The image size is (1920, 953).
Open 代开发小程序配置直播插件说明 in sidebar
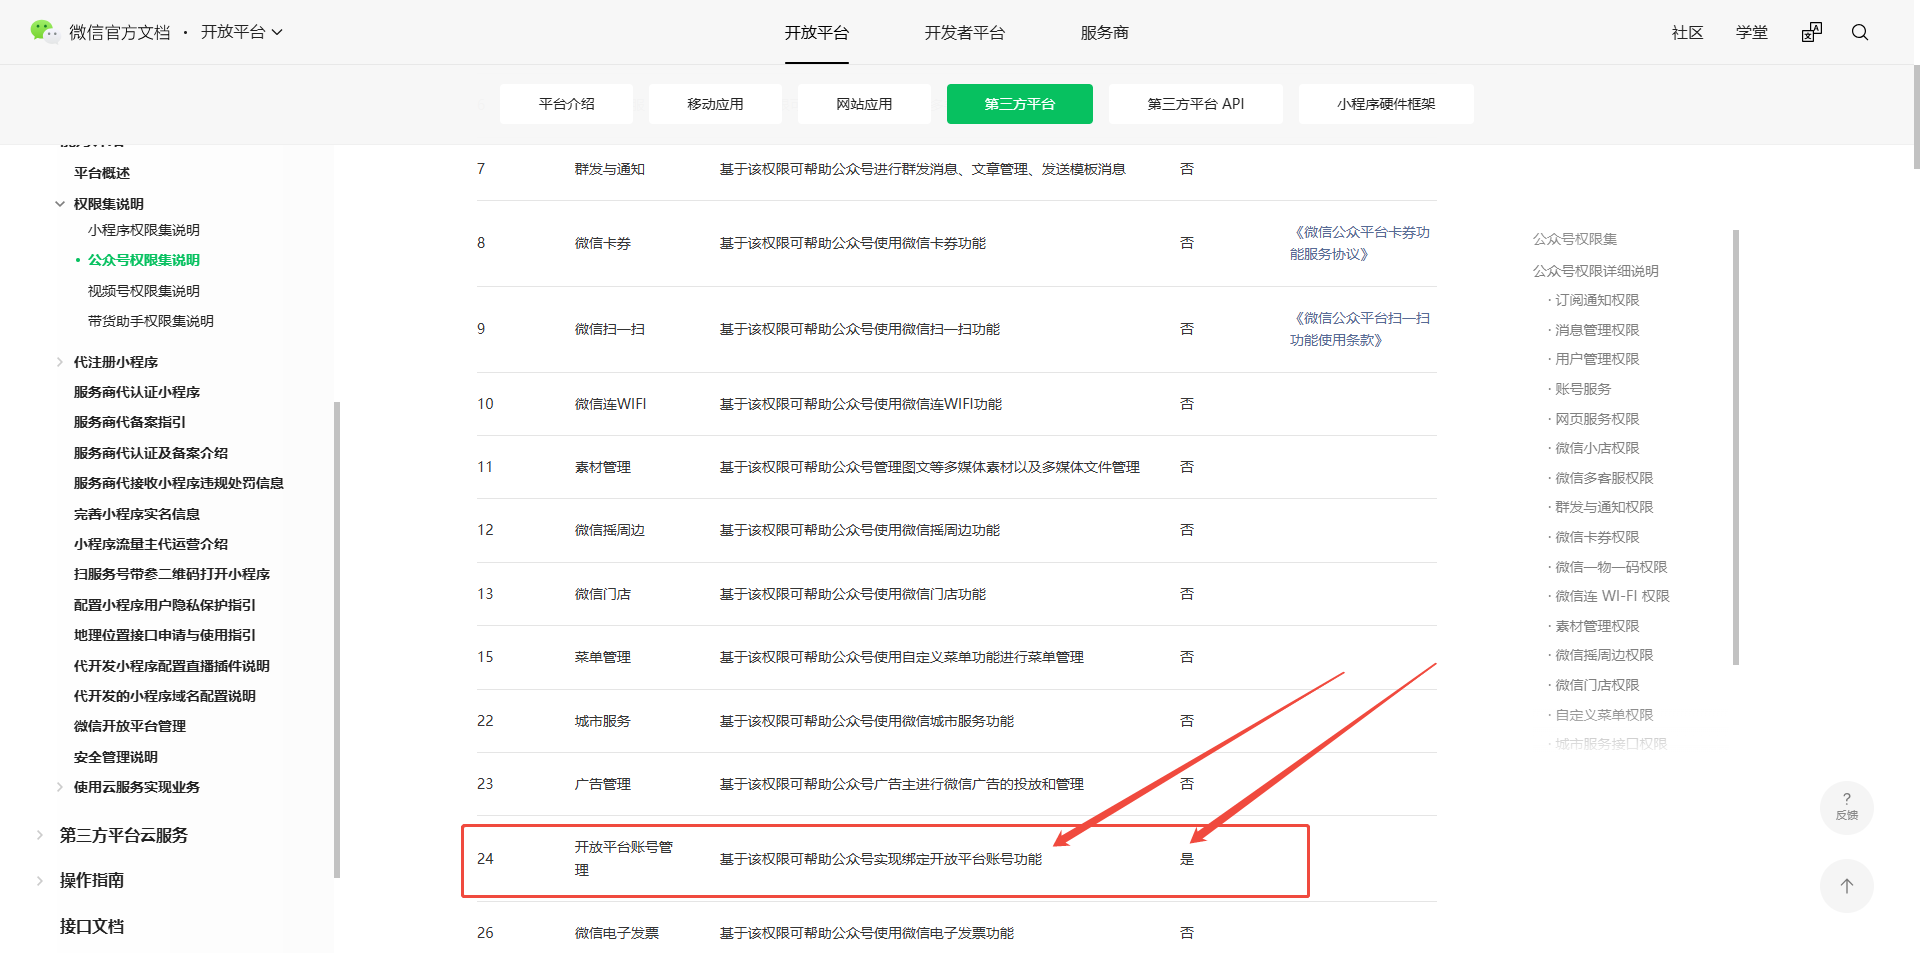click(x=172, y=666)
